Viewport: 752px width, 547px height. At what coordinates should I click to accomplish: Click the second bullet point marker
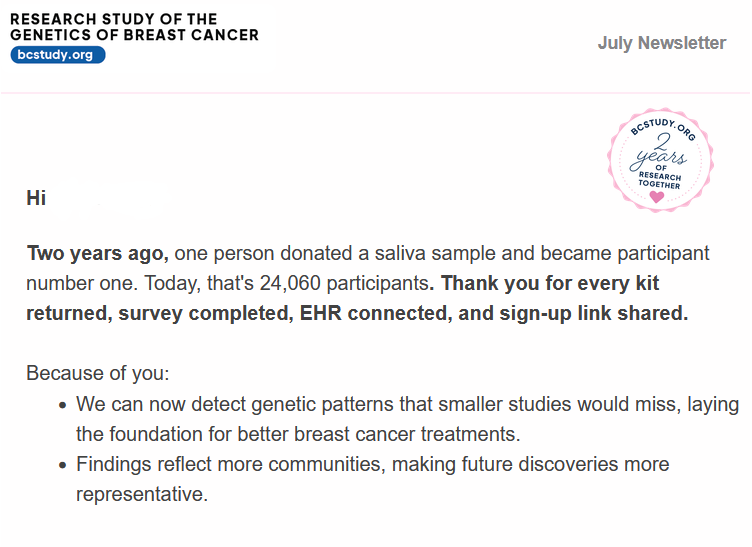coord(62,466)
